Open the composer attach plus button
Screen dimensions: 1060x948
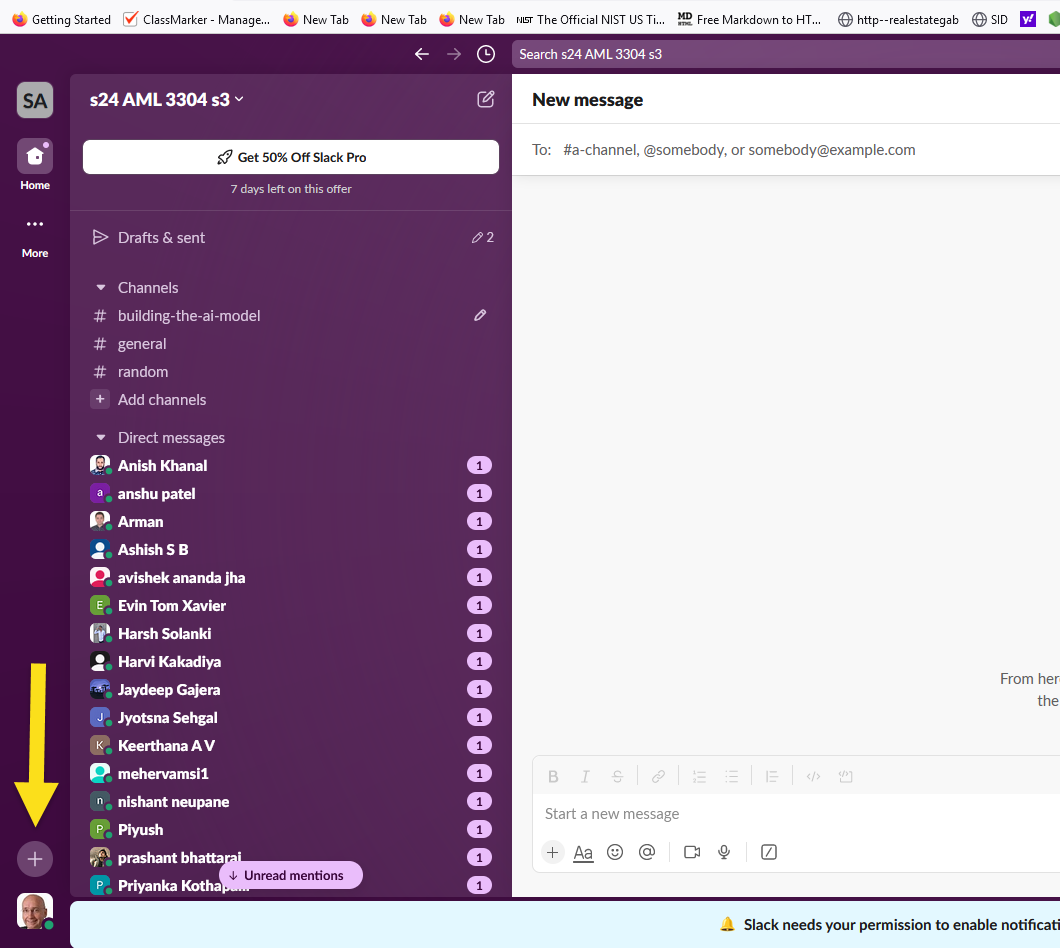tap(552, 852)
